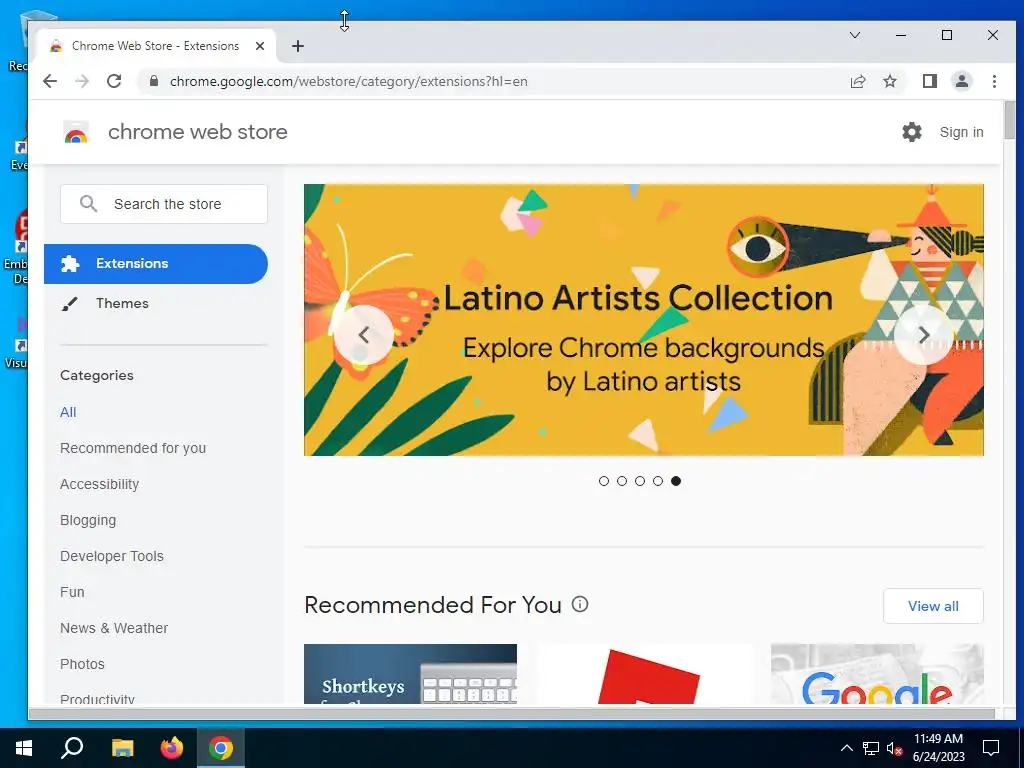The height and width of the screenshot is (768, 1024).
Task: Click the Chrome taskbar icon
Action: tap(221, 748)
